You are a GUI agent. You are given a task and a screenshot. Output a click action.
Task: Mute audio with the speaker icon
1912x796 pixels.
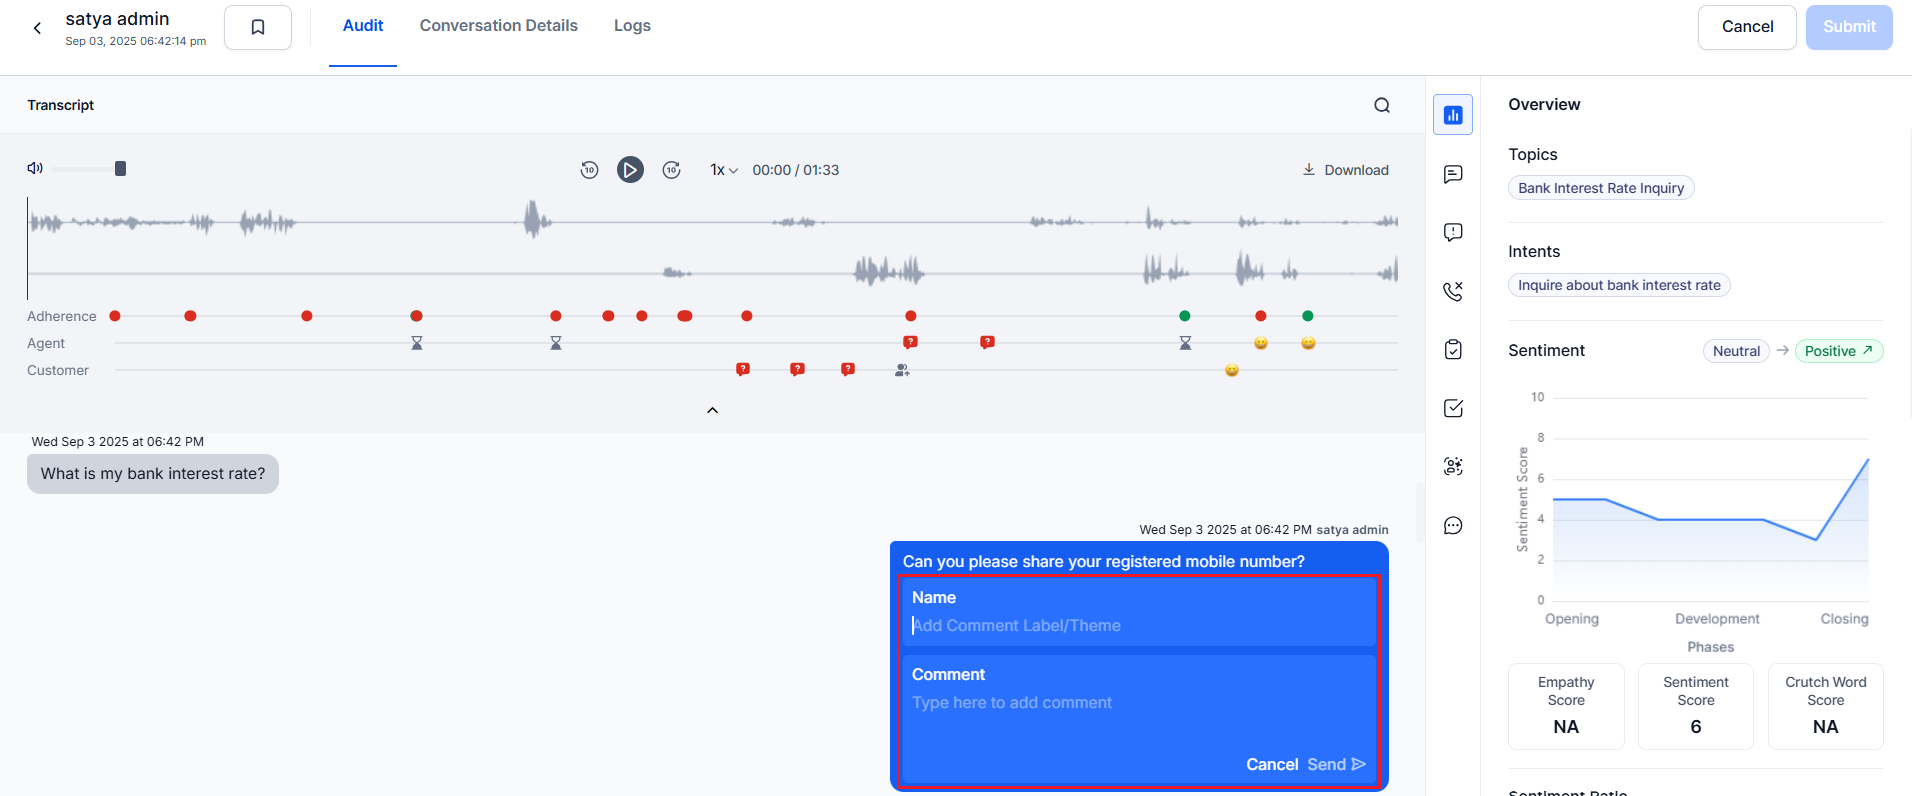(x=35, y=168)
